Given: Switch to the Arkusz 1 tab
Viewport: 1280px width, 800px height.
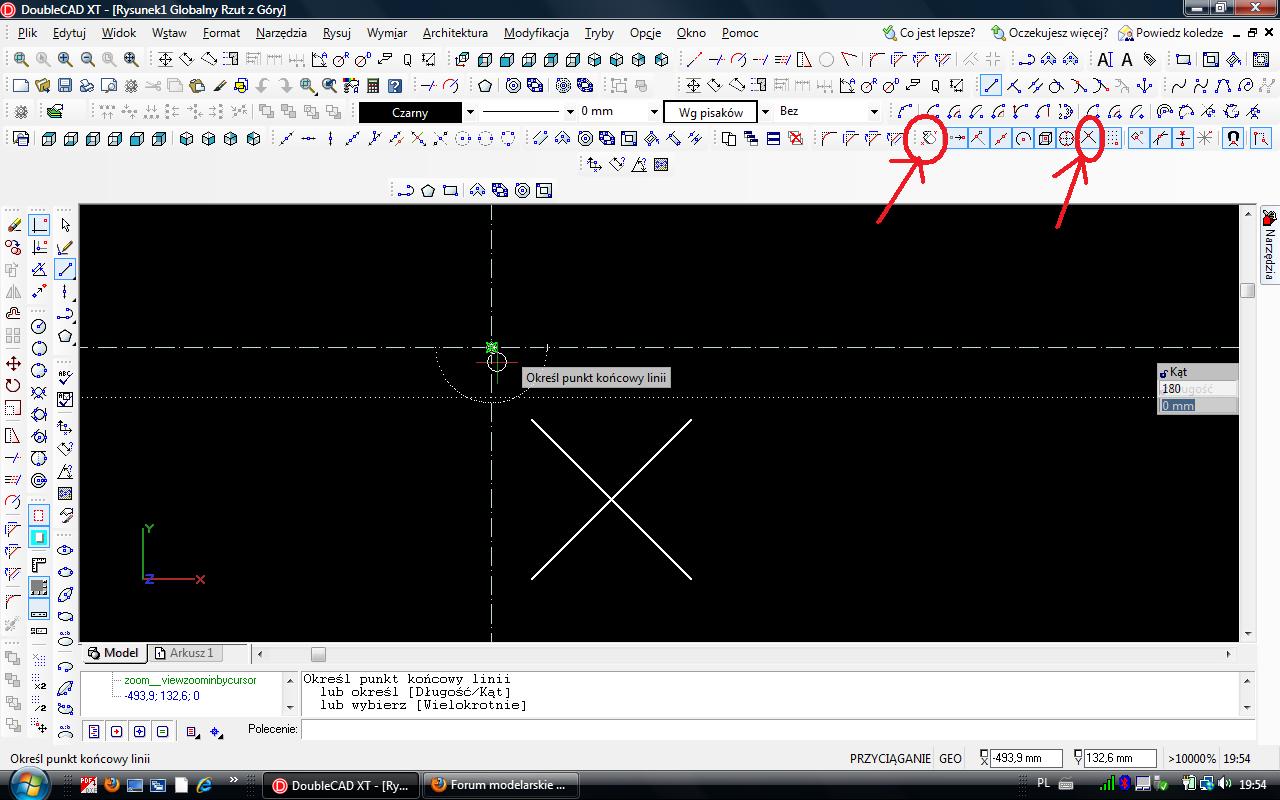Looking at the screenshot, I should coord(190,653).
